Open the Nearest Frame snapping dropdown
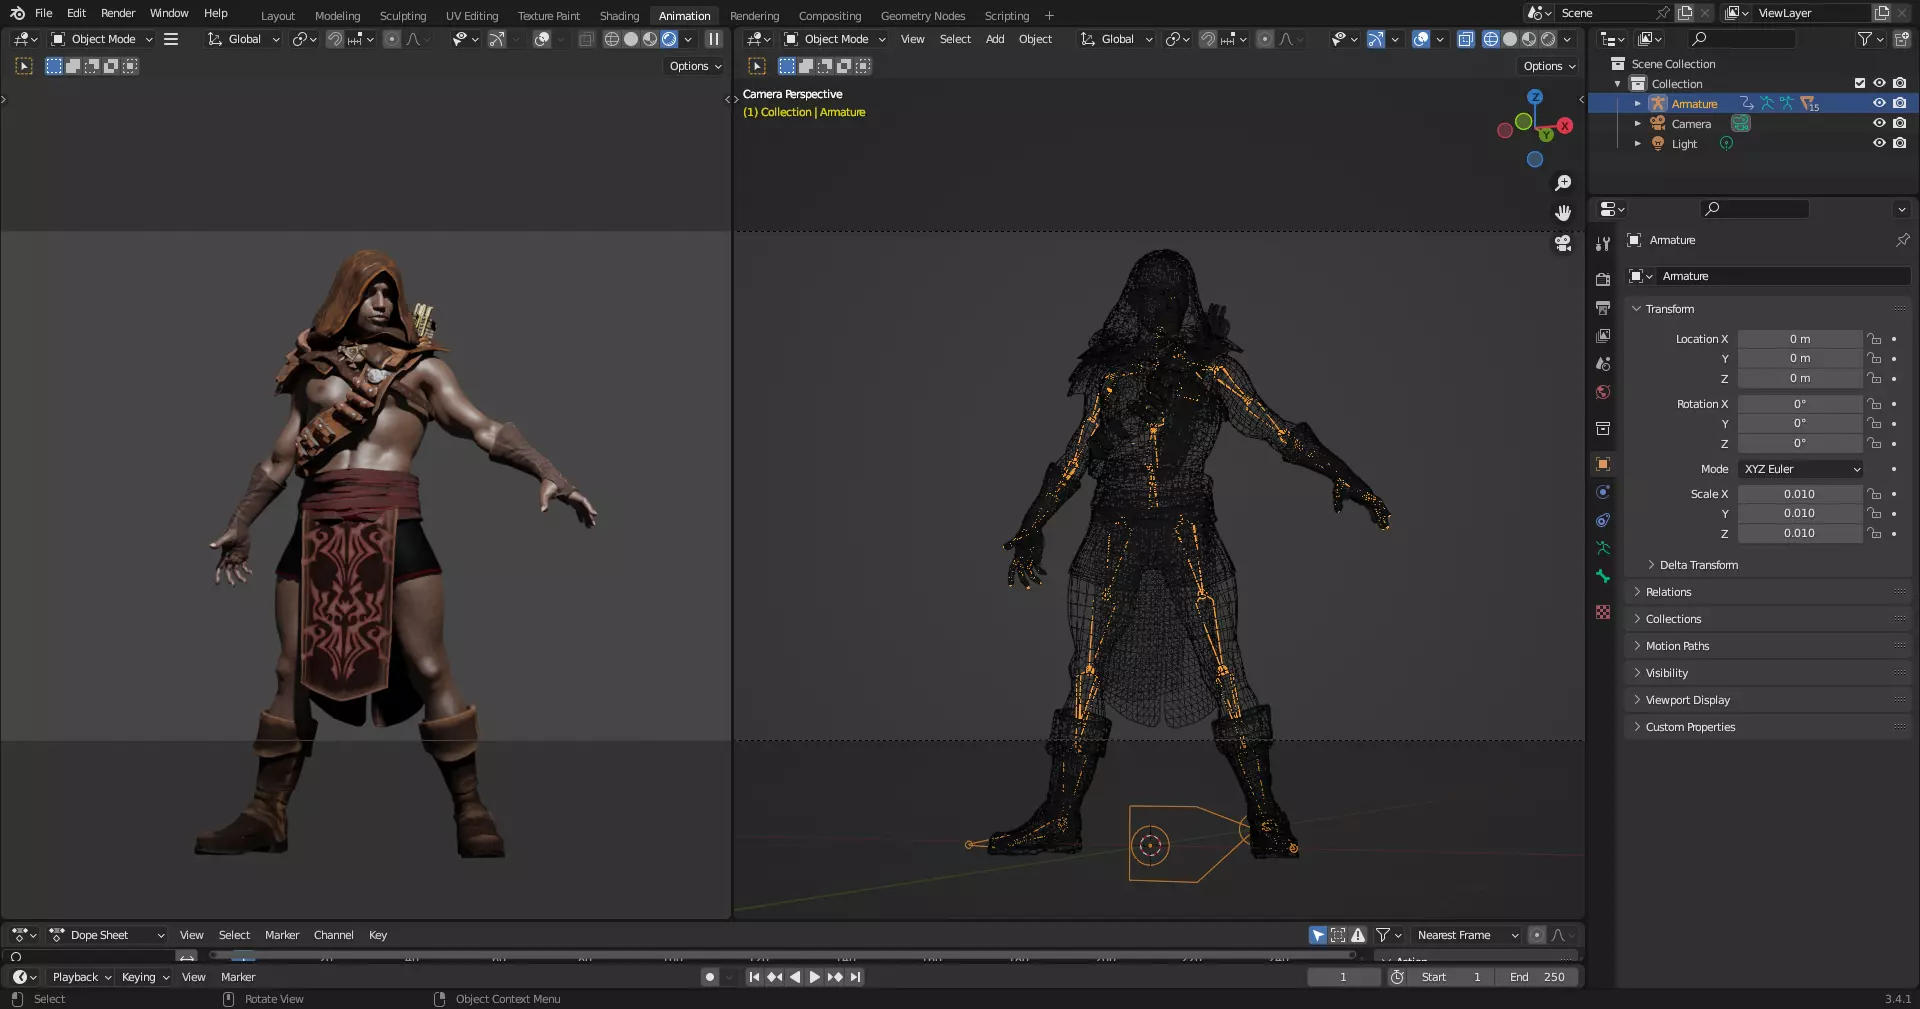 click(1467, 935)
